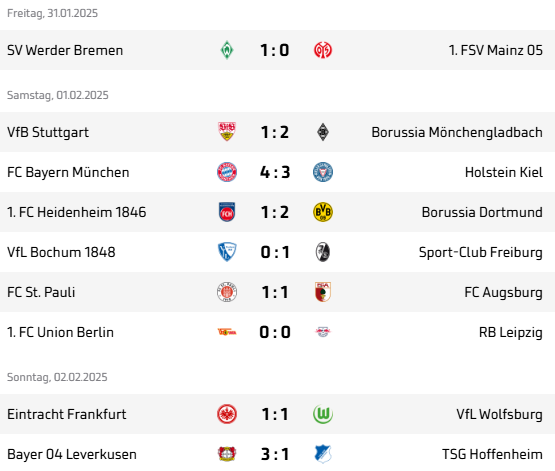
Task: Click the Holstein Kiel club crest
Action: (x=323, y=172)
